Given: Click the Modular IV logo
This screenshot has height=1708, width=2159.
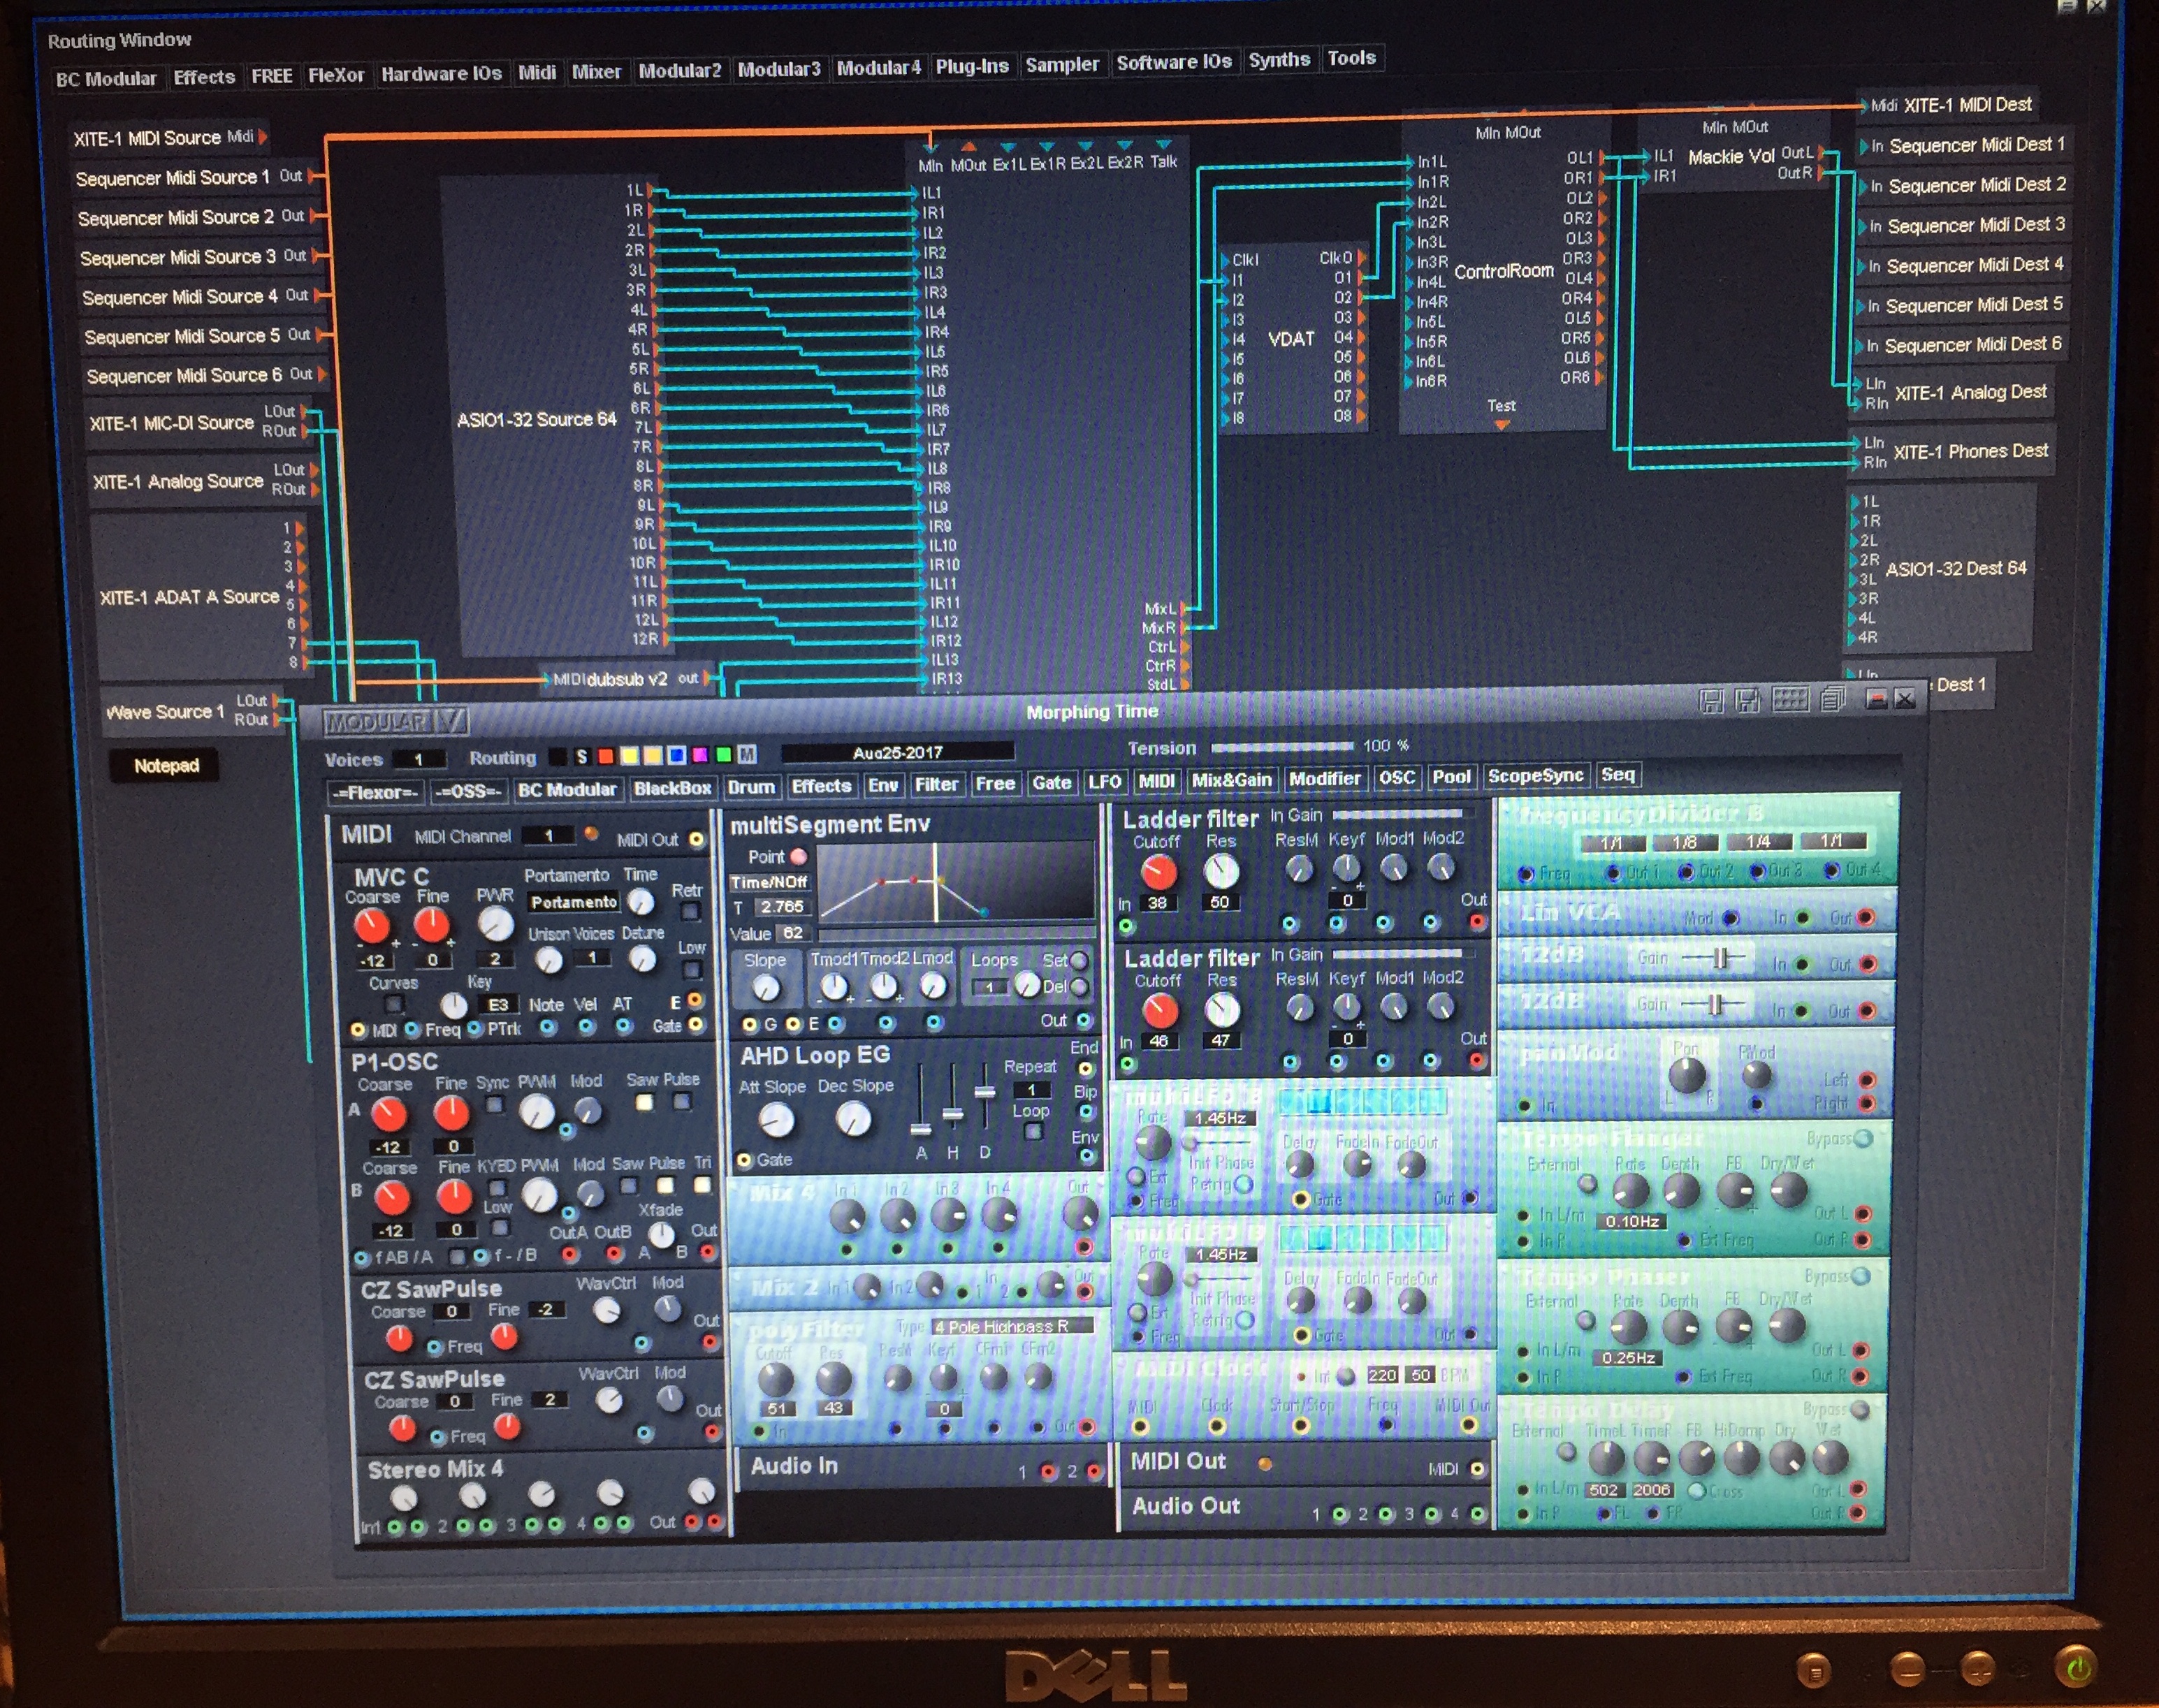Looking at the screenshot, I should click(x=396, y=722).
